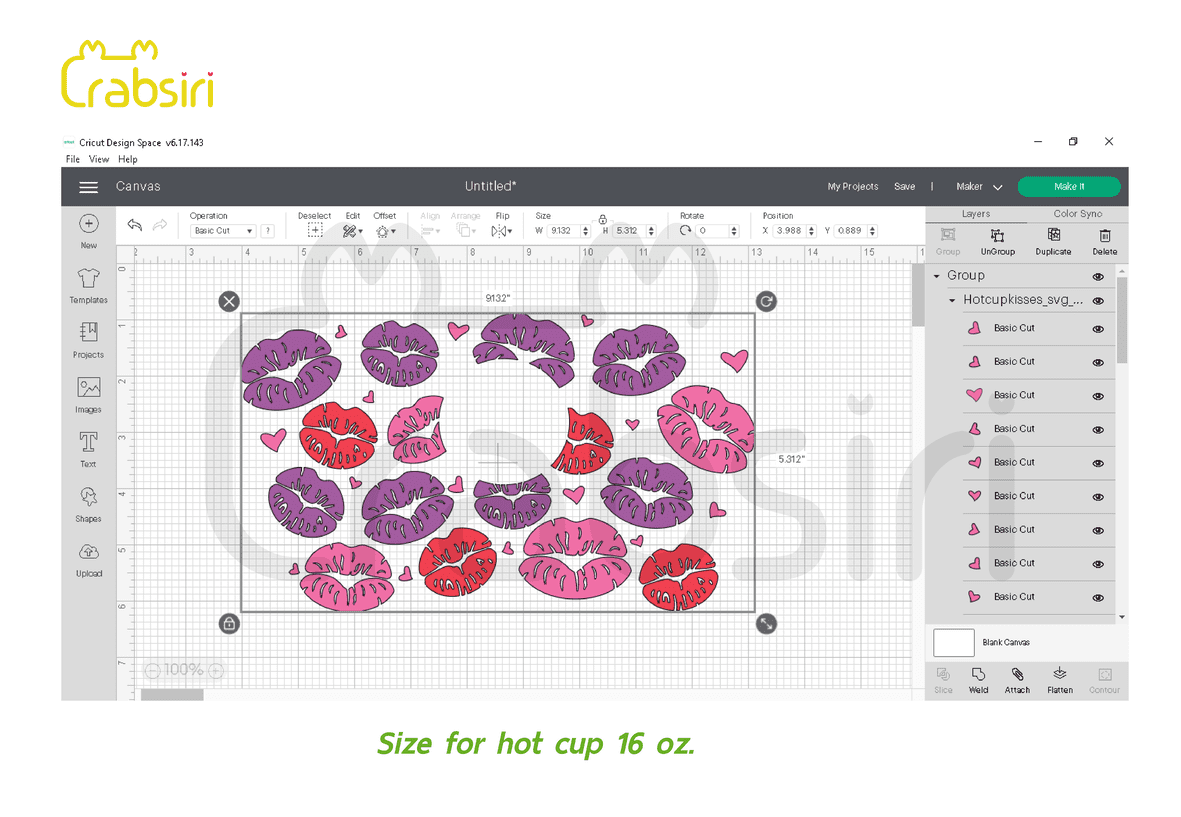The width and height of the screenshot is (1181, 817).
Task: Click the Upload icon
Action: click(x=88, y=559)
